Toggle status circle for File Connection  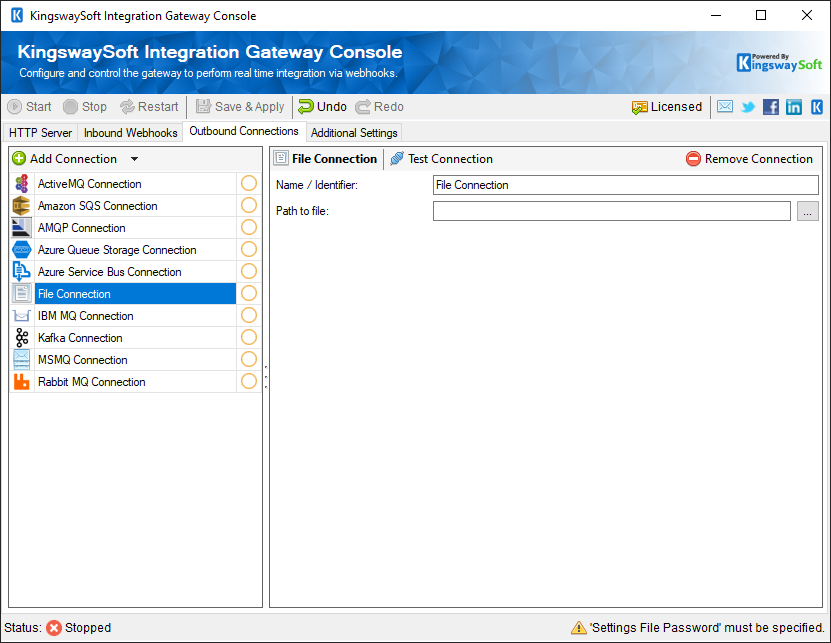tap(249, 293)
